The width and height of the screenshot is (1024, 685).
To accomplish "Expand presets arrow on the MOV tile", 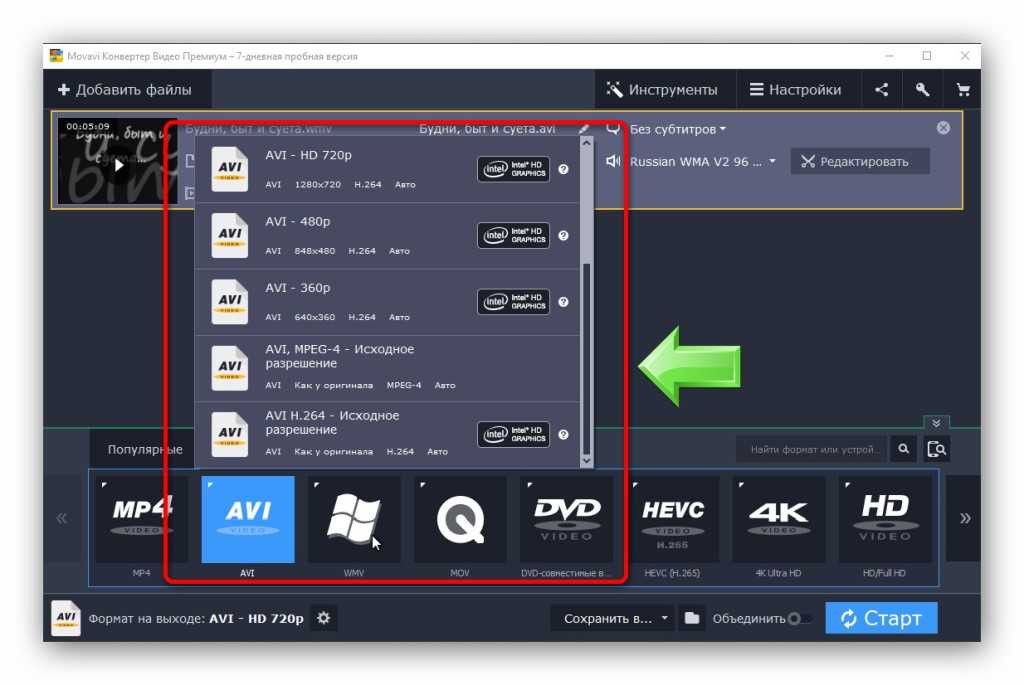I will (423, 485).
